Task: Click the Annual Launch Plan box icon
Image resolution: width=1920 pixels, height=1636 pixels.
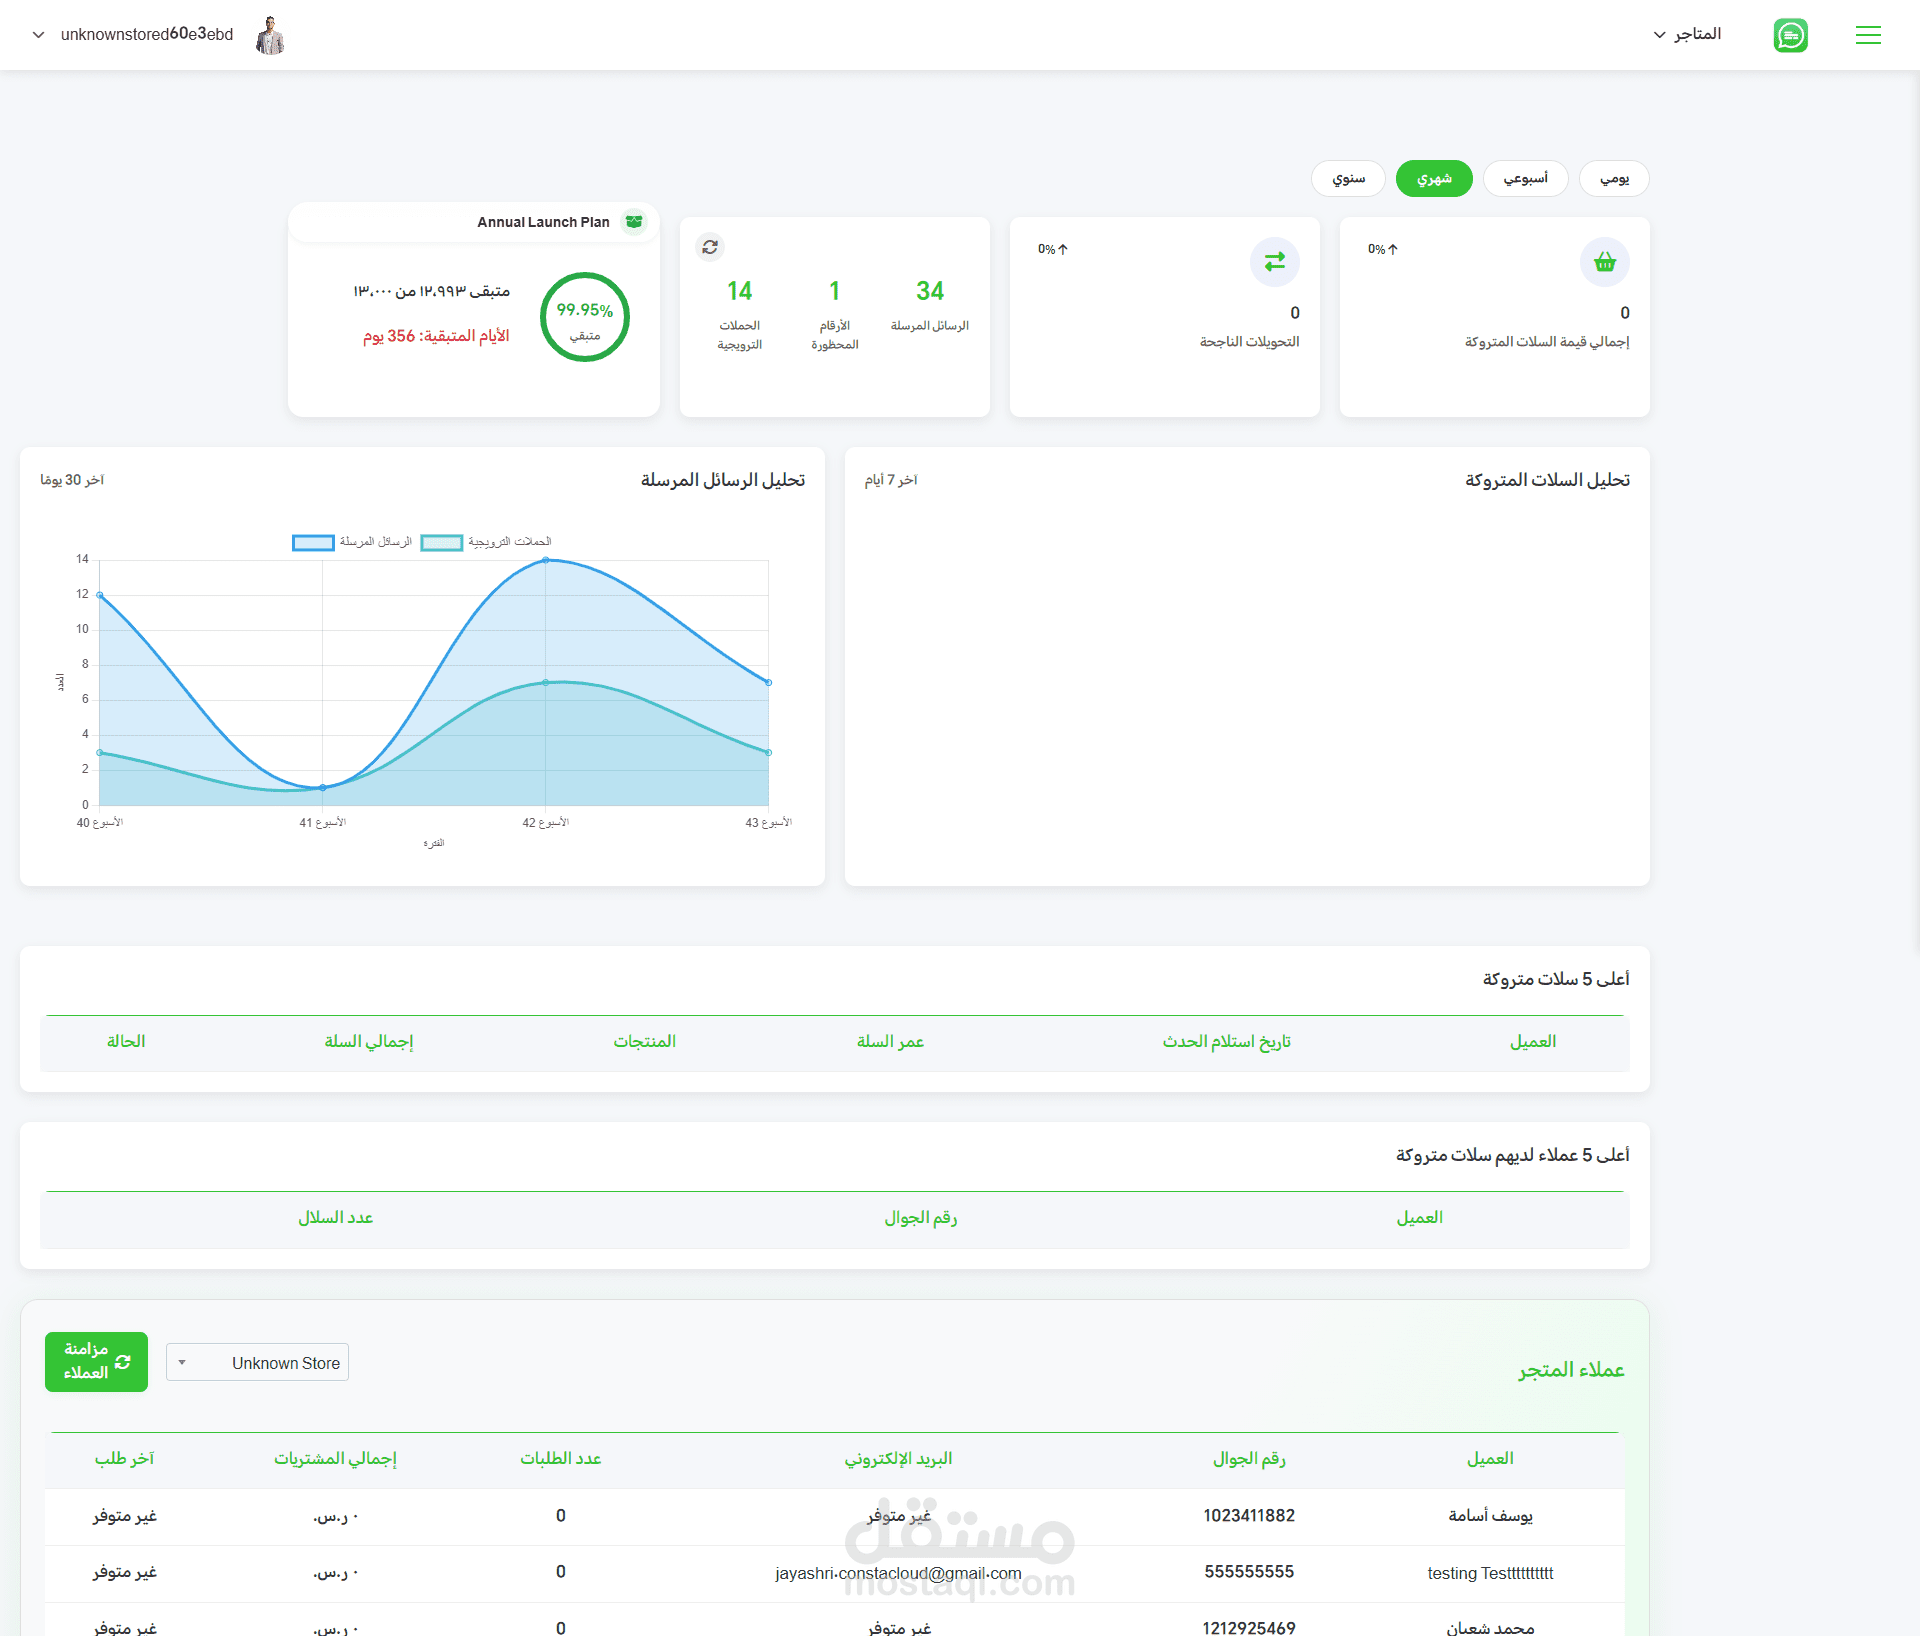Action: pyautogui.click(x=634, y=222)
